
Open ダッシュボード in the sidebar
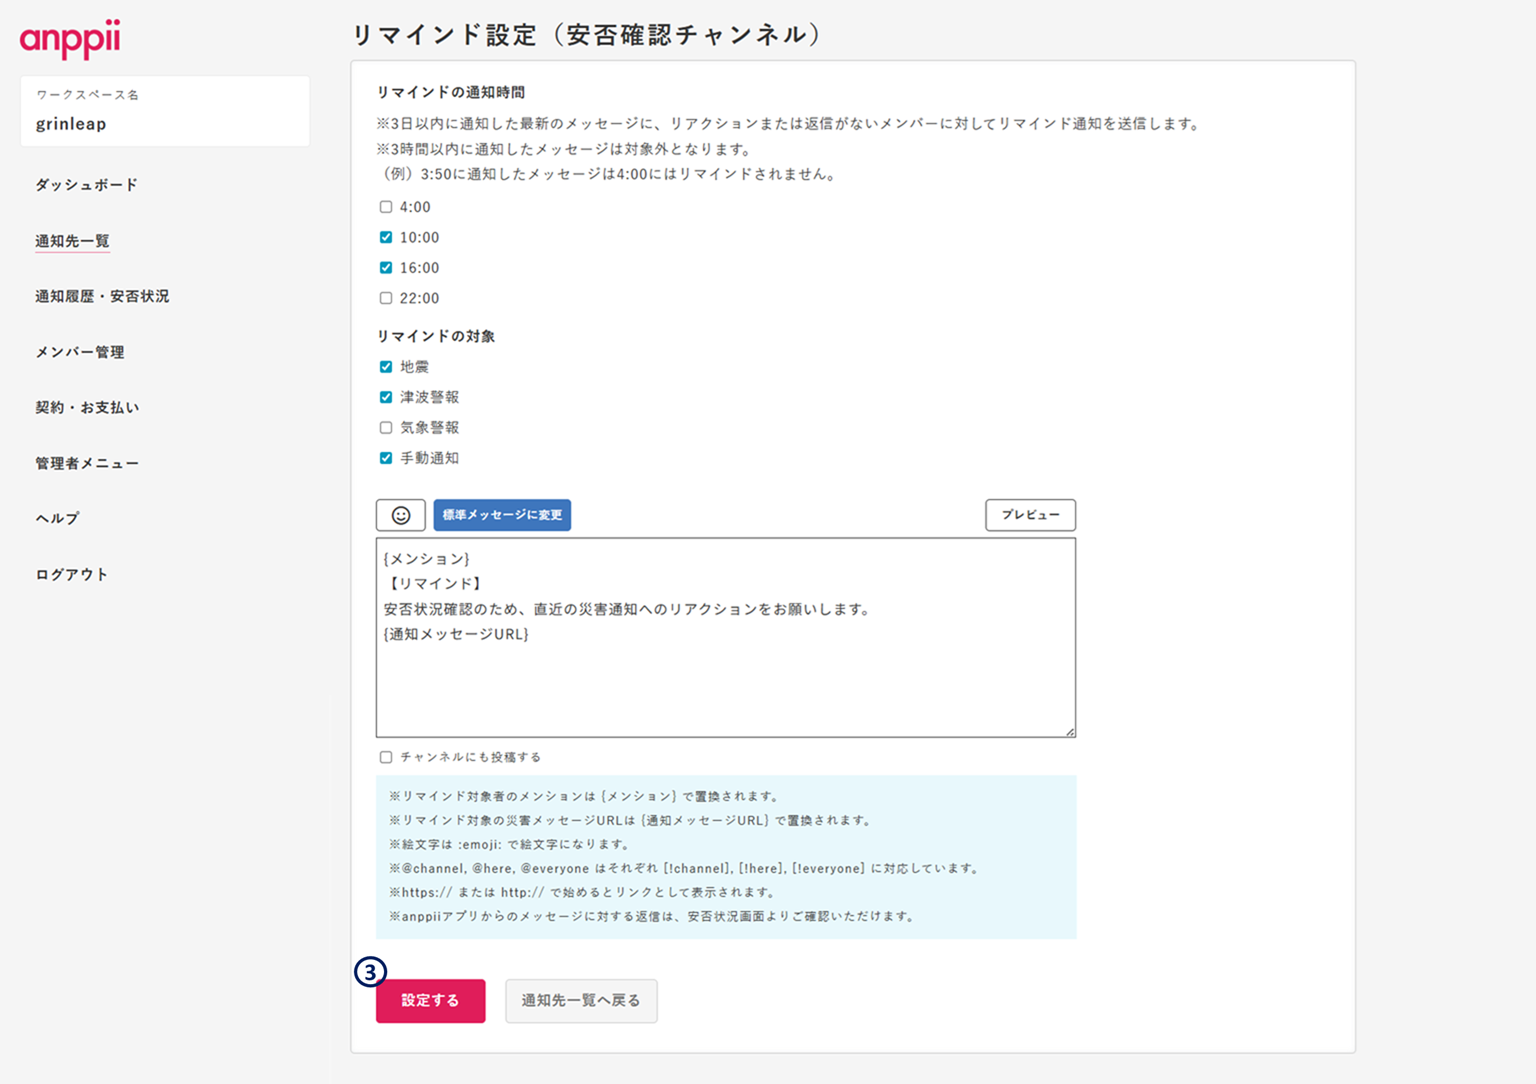[86, 185]
